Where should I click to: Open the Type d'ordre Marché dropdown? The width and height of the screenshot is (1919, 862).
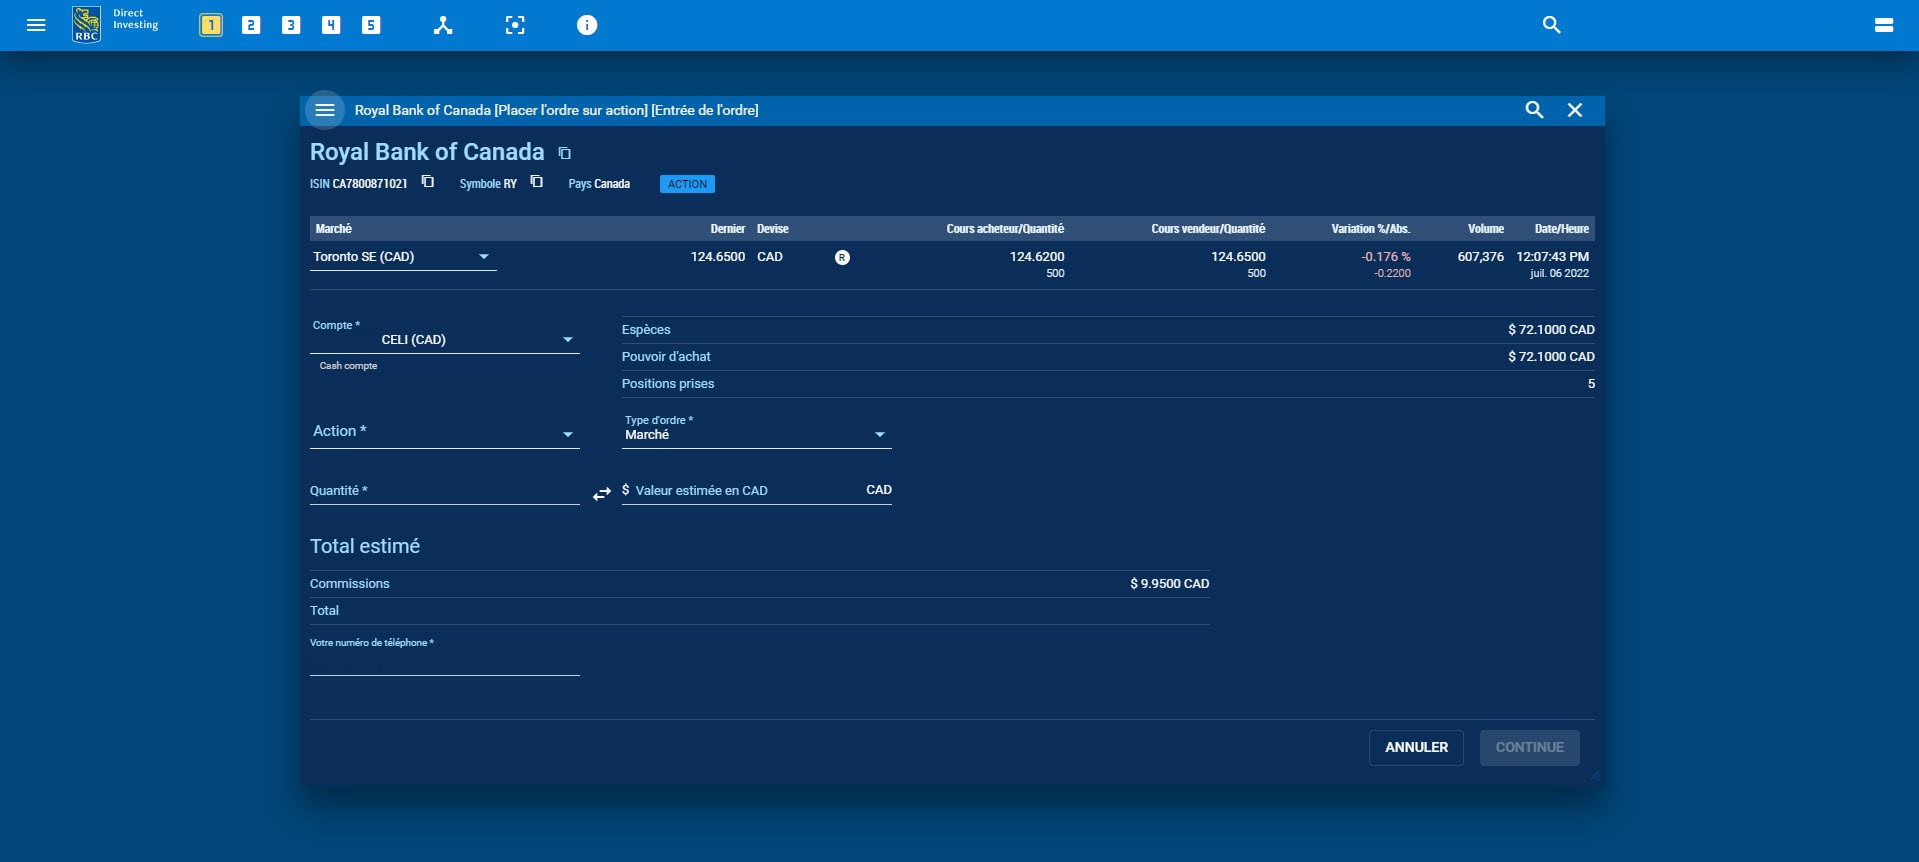[756, 434]
